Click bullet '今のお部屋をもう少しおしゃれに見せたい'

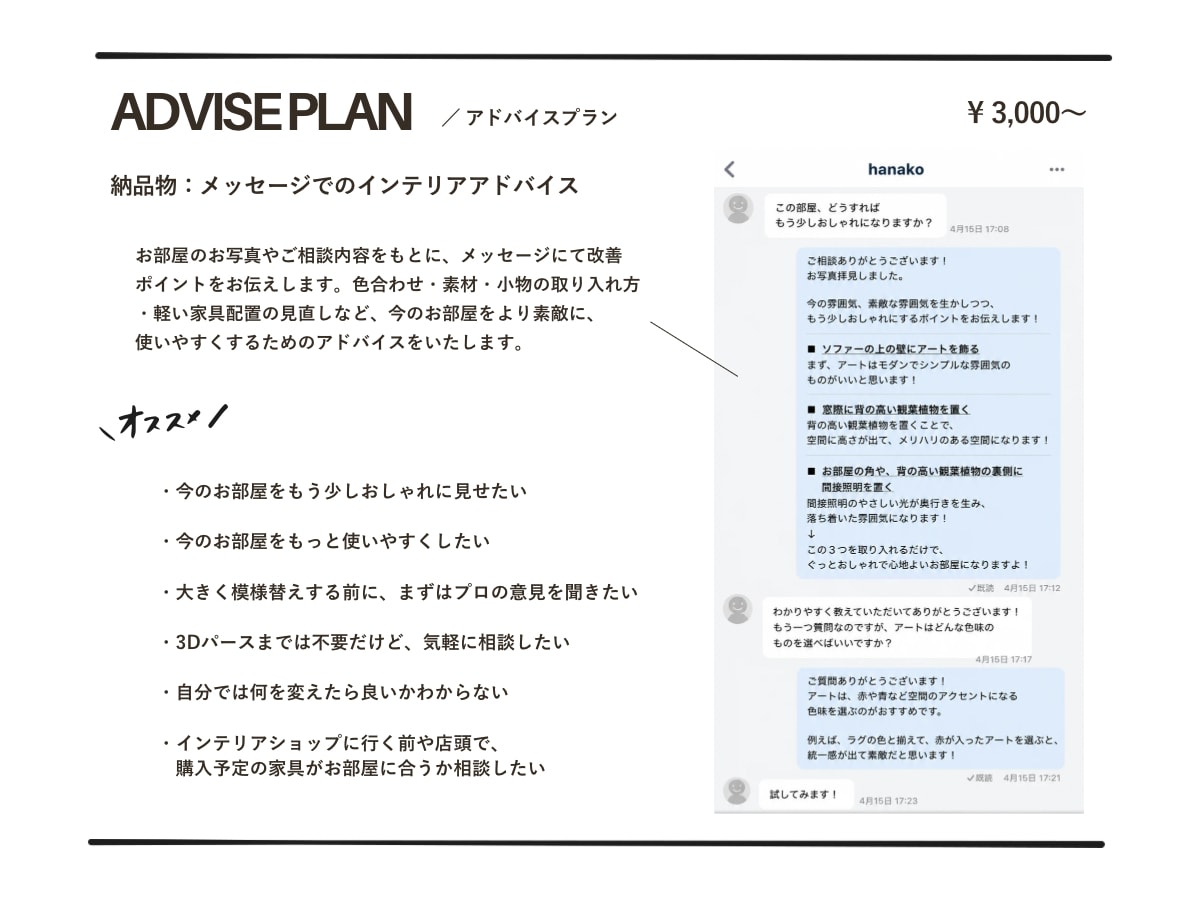[343, 491]
